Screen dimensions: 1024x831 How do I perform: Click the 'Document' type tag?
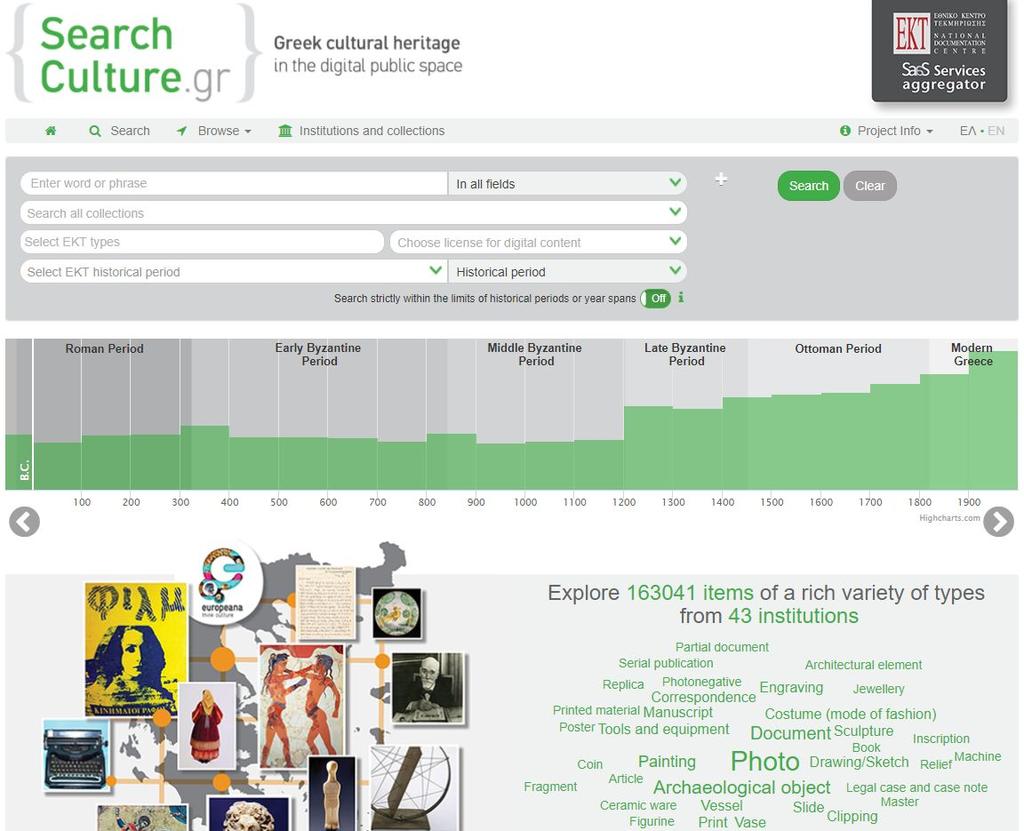[x=790, y=733]
